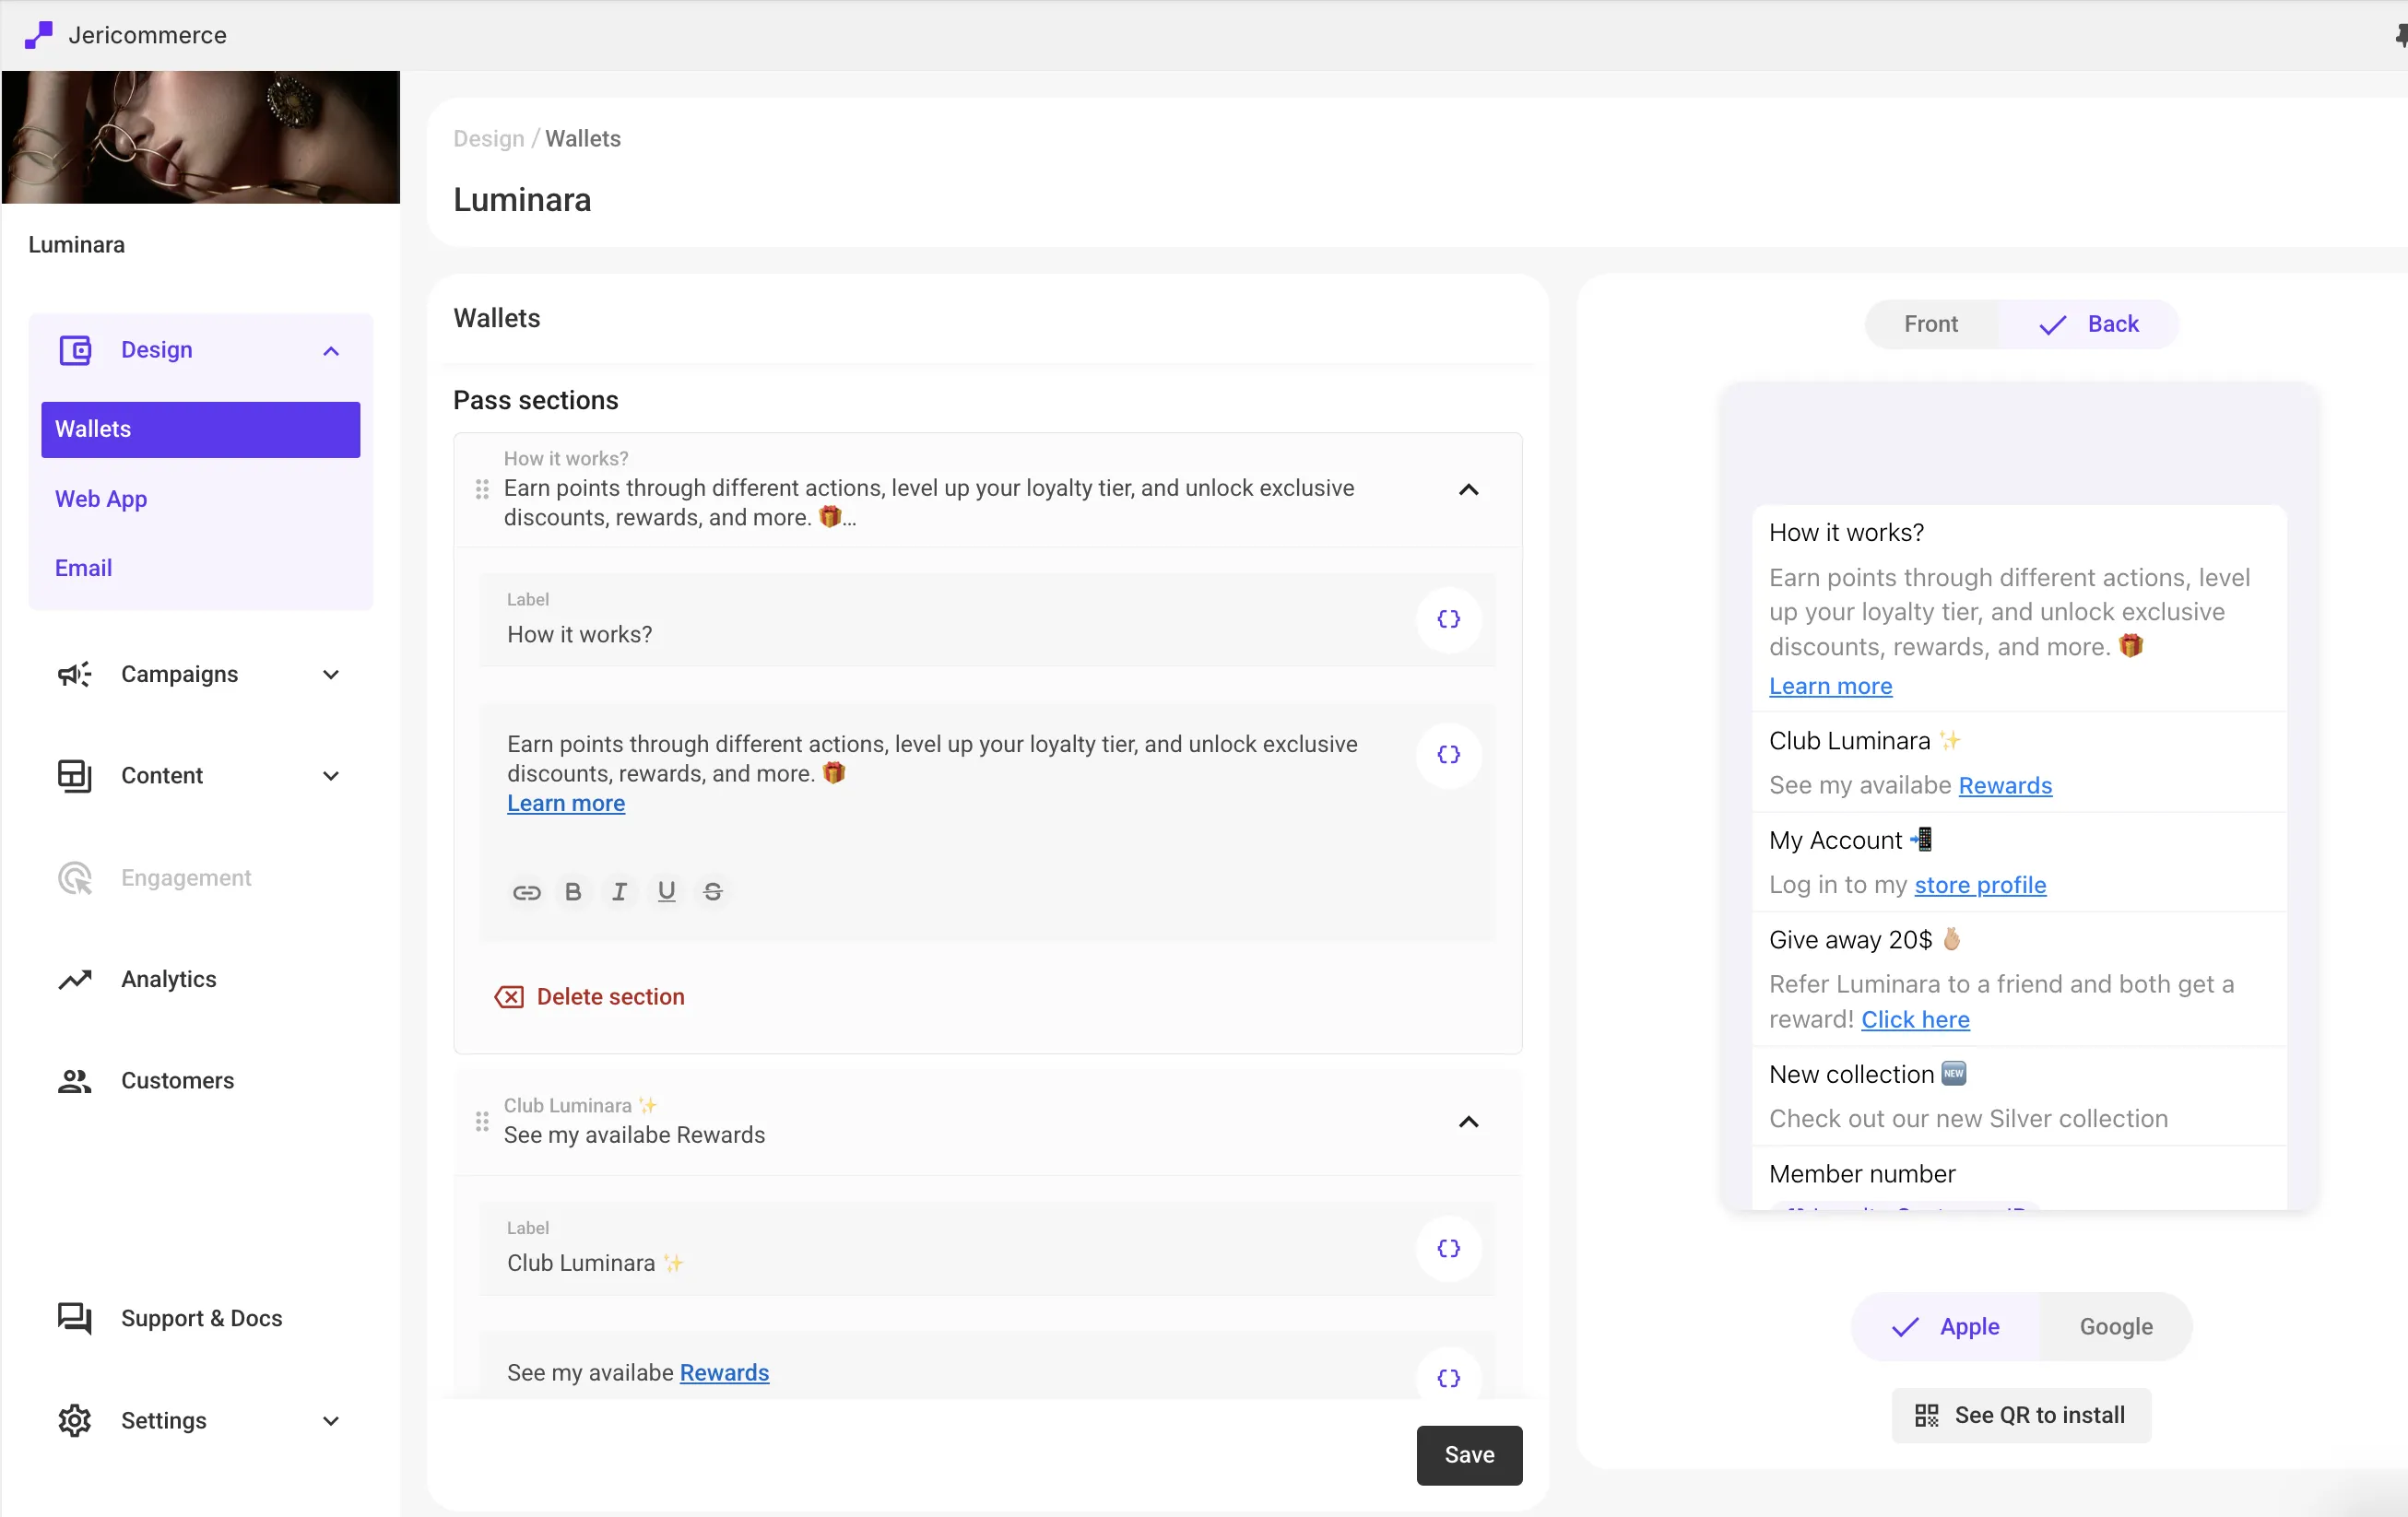This screenshot has width=2408, height=1517.
Task: Collapse the 'How it works?' pass section
Action: (1468, 490)
